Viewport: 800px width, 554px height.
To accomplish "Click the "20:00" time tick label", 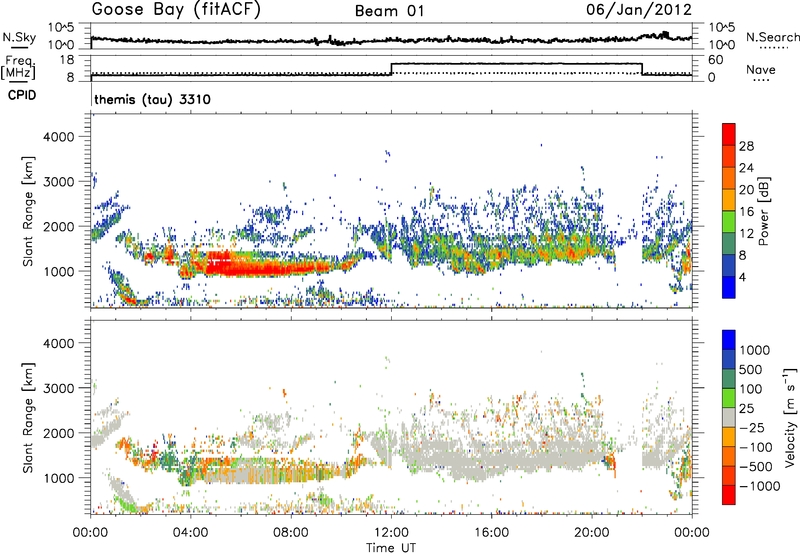I will click(591, 532).
